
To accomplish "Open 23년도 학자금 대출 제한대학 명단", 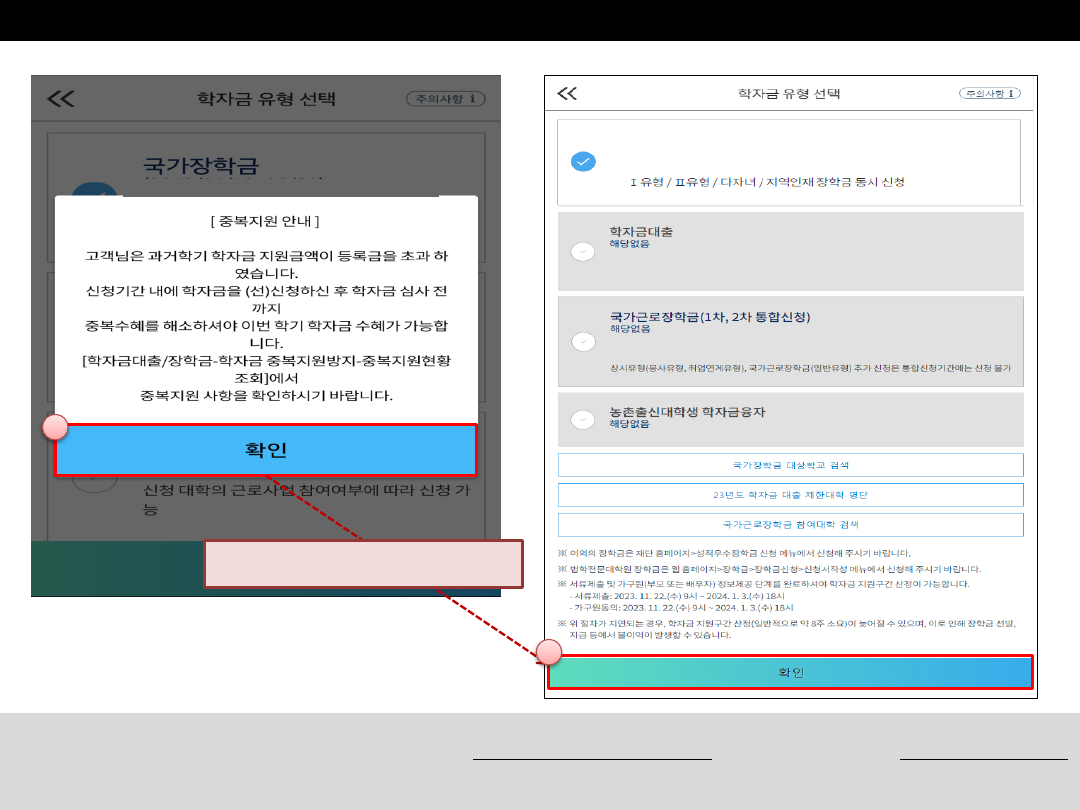I will [x=790, y=495].
